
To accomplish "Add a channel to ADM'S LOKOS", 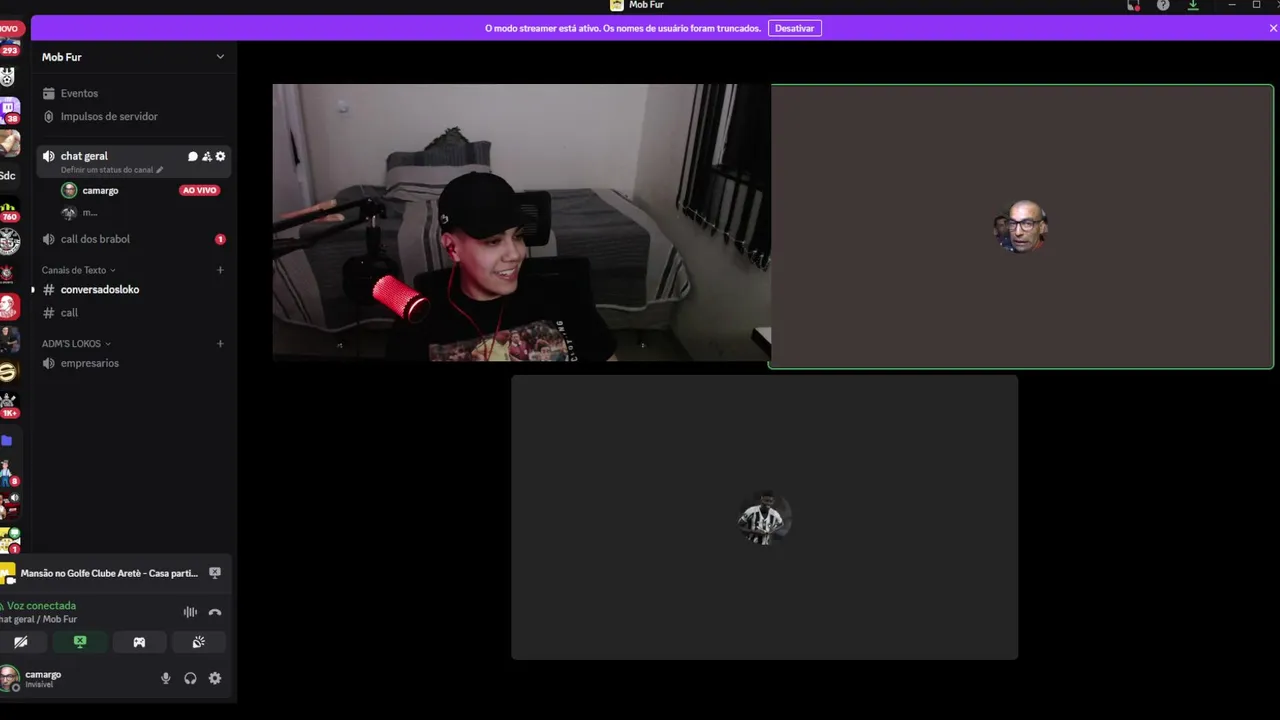I will pos(220,344).
